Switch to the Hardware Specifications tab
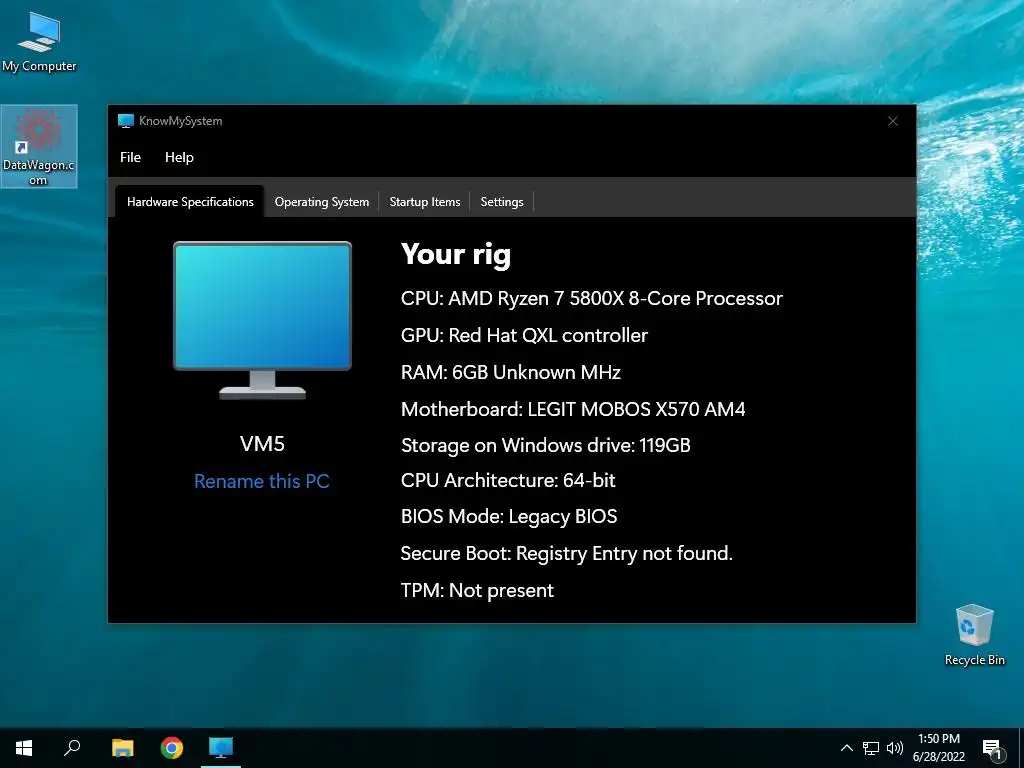Viewport: 1024px width, 768px height. [x=190, y=202]
